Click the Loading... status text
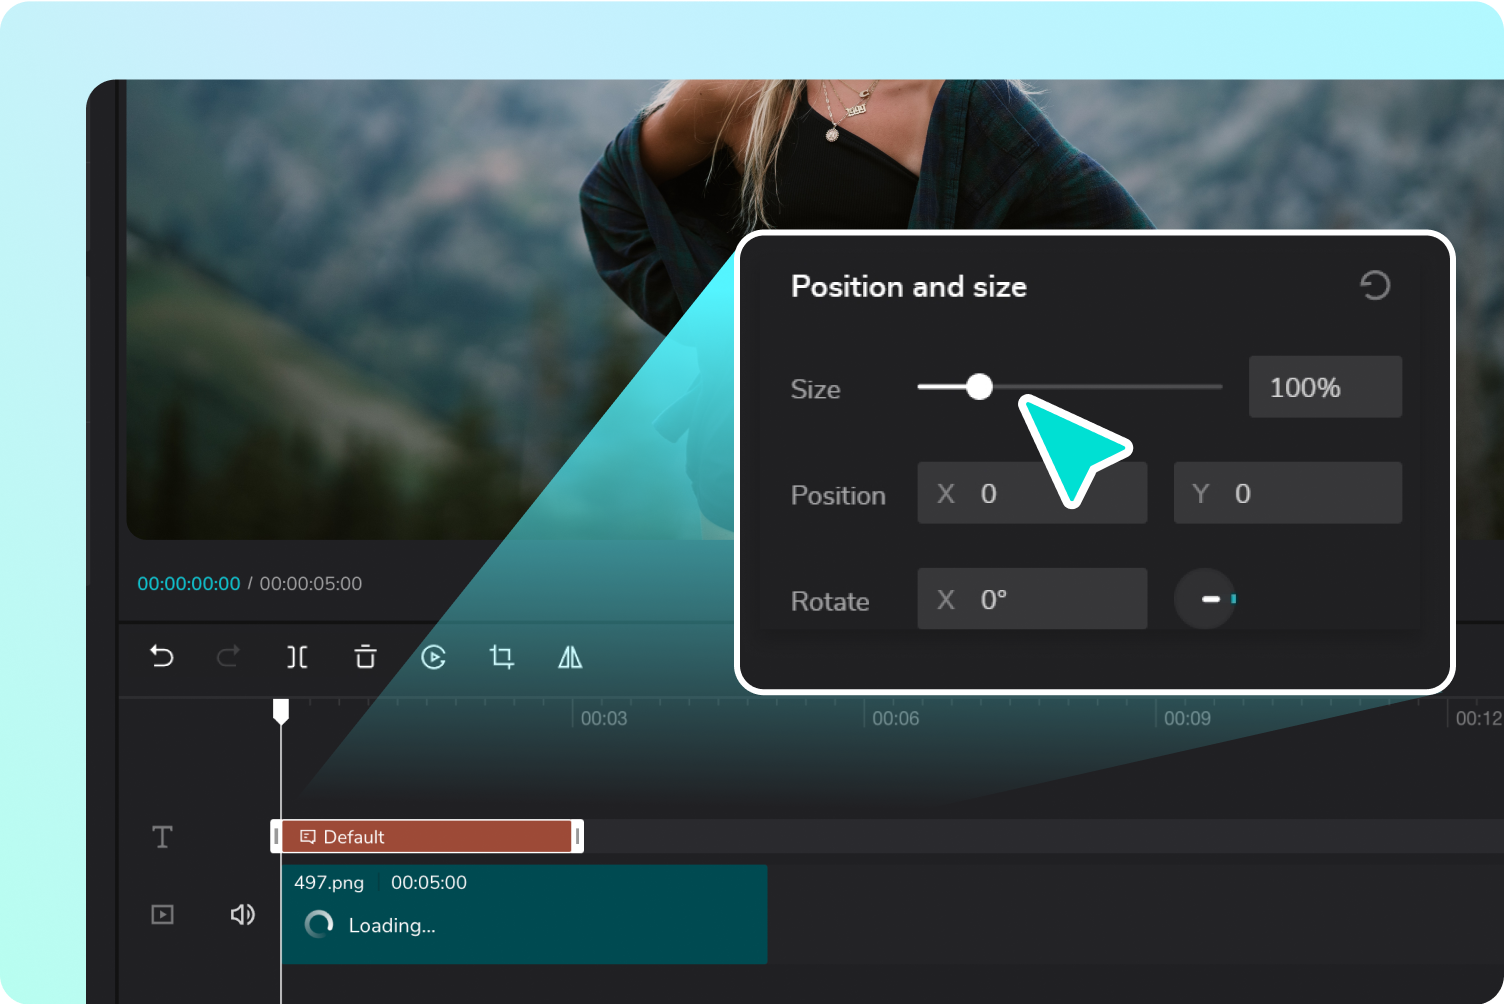Screen dimensions: 1504x1004 (x=392, y=926)
